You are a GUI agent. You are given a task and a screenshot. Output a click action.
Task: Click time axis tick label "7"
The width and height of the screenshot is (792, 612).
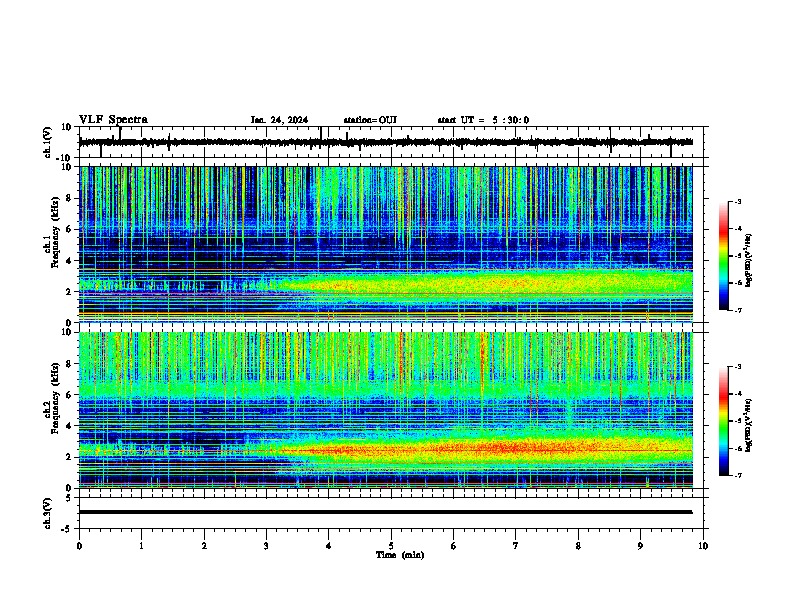516,546
